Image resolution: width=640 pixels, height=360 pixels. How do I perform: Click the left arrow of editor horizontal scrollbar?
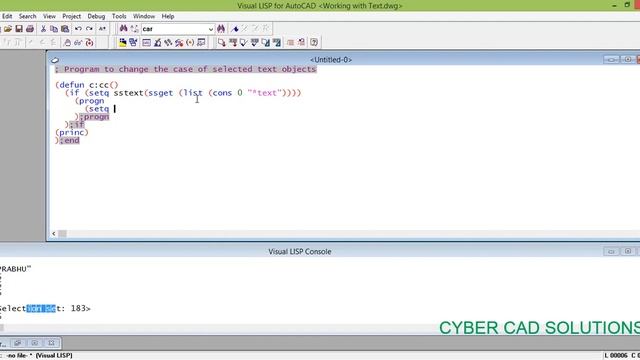pos(53,234)
